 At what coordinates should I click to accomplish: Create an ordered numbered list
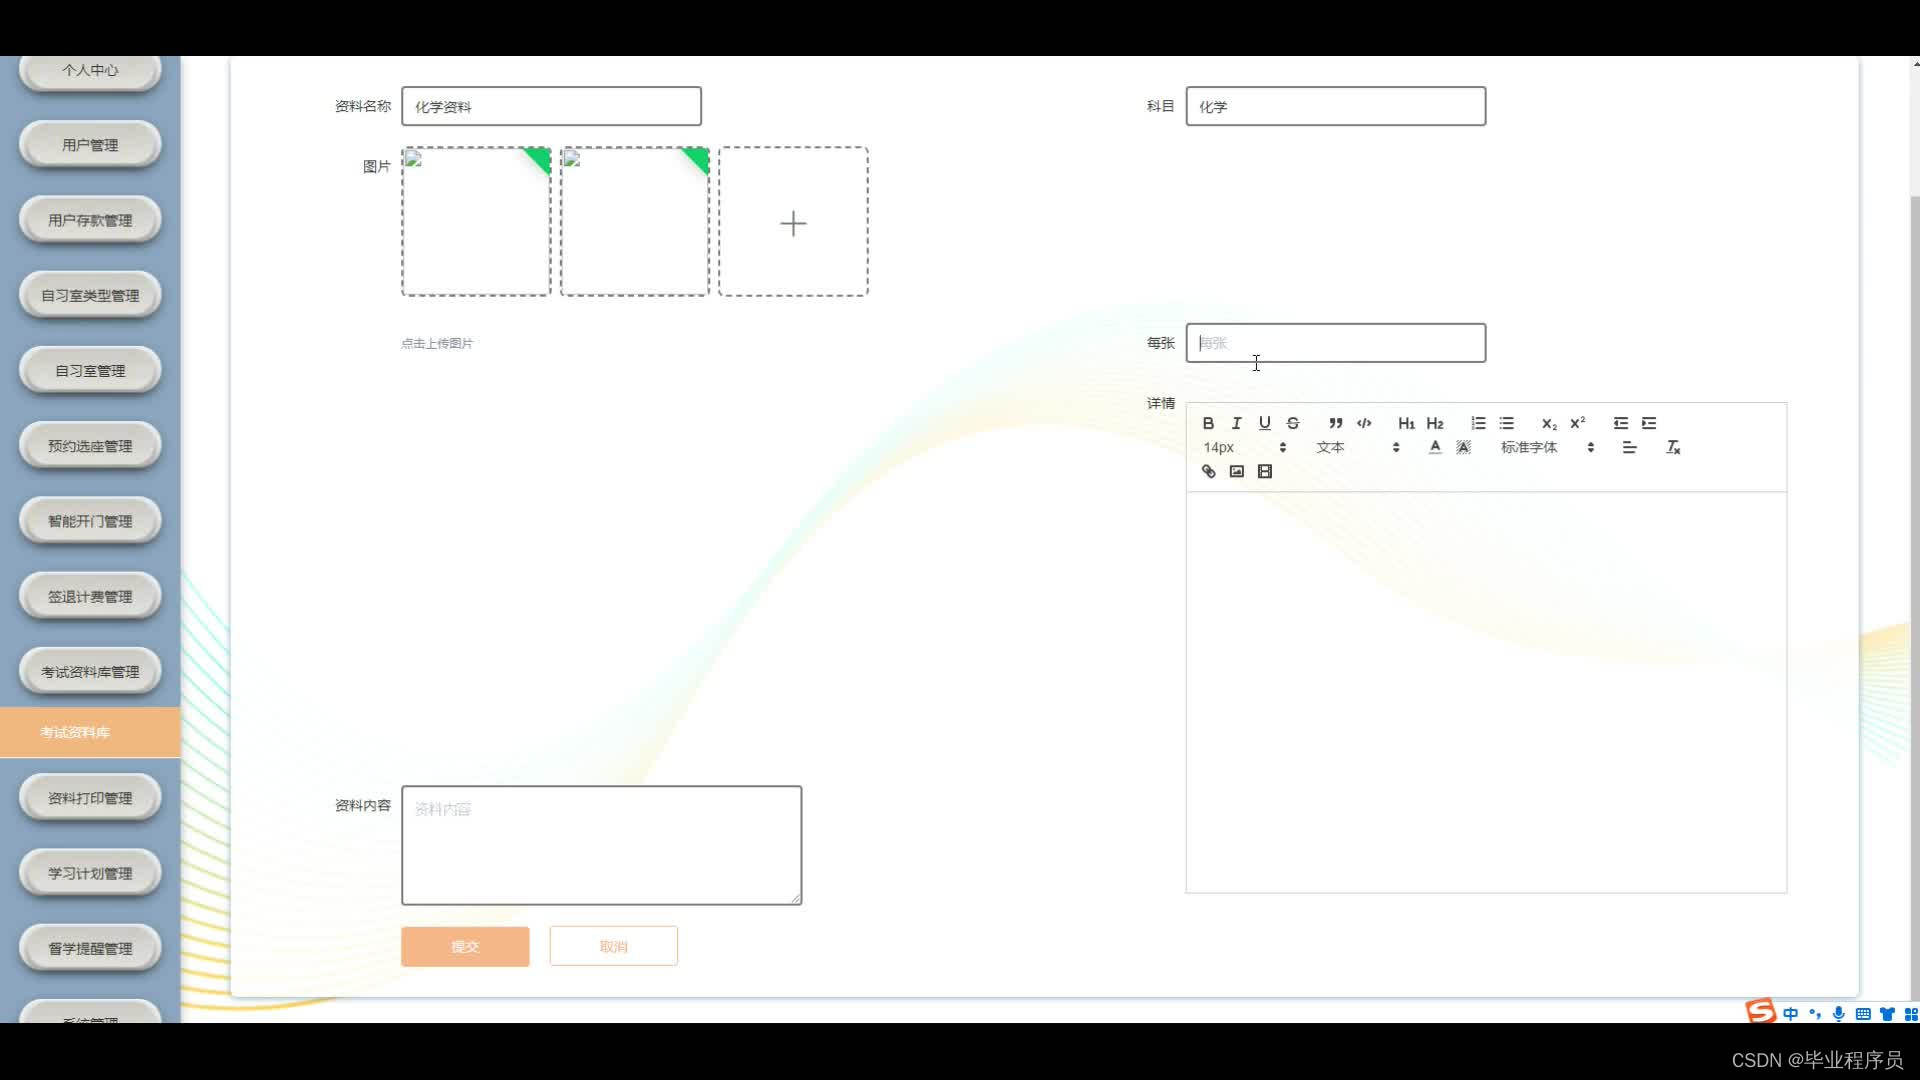tap(1478, 423)
